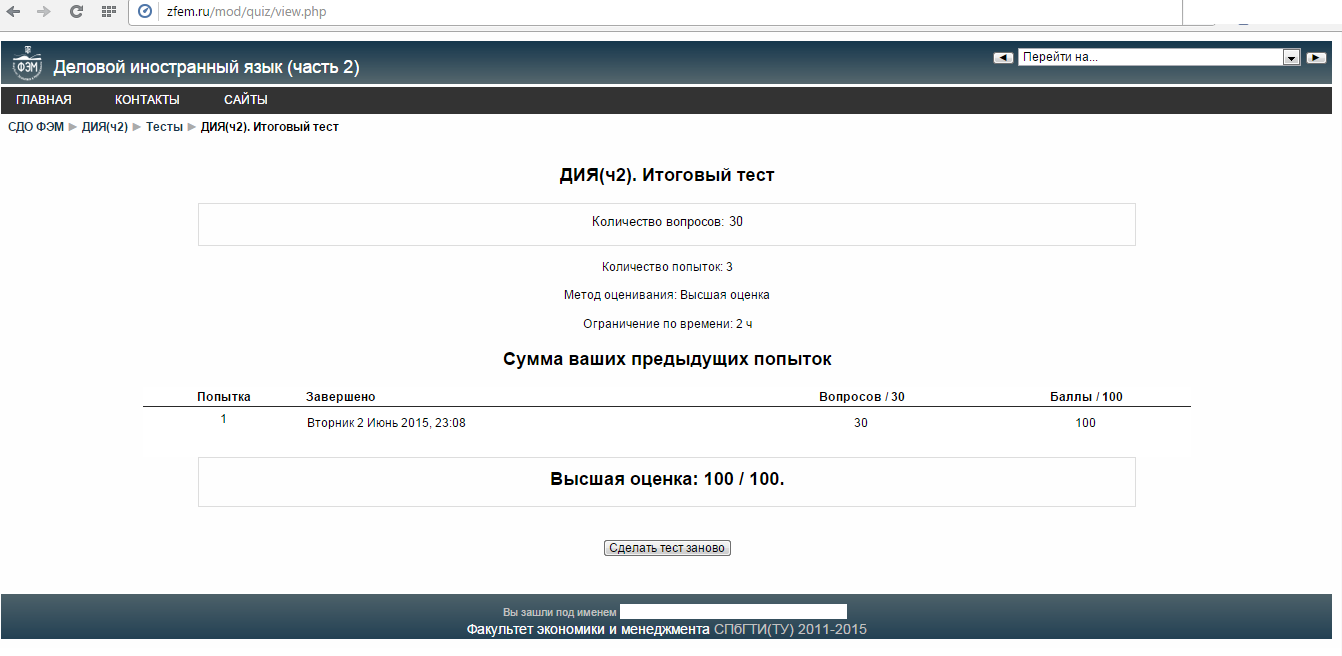Click the 'Вопросов / 30' column header
This screenshot has height=656, width=1342.
coord(861,397)
